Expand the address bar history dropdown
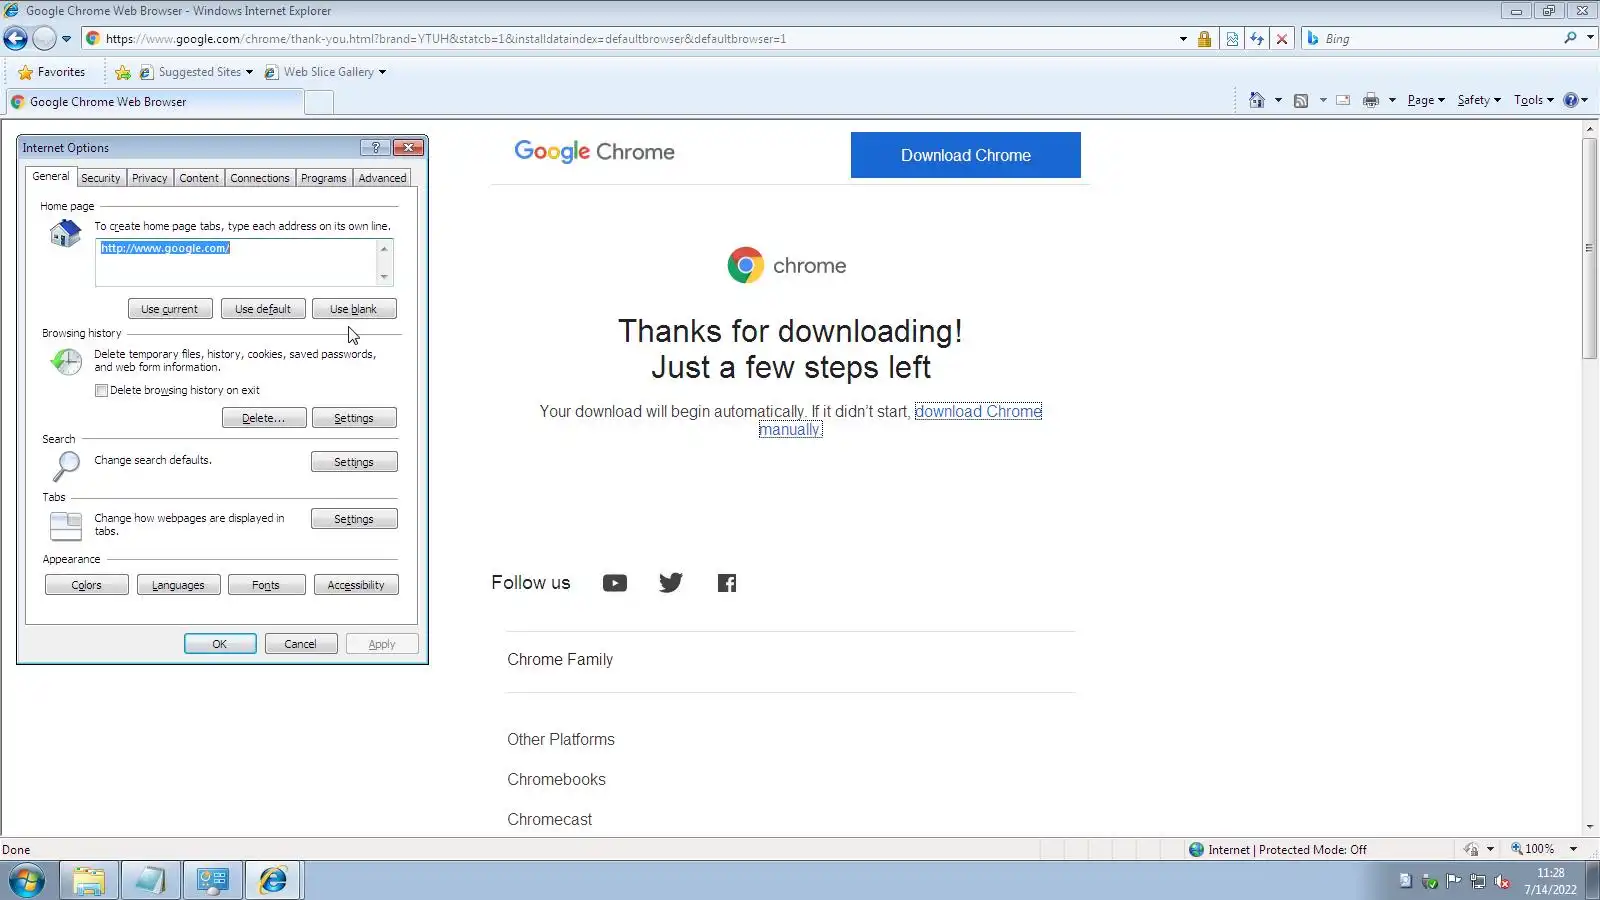Screen dimensions: 1600x900 click(1183, 39)
